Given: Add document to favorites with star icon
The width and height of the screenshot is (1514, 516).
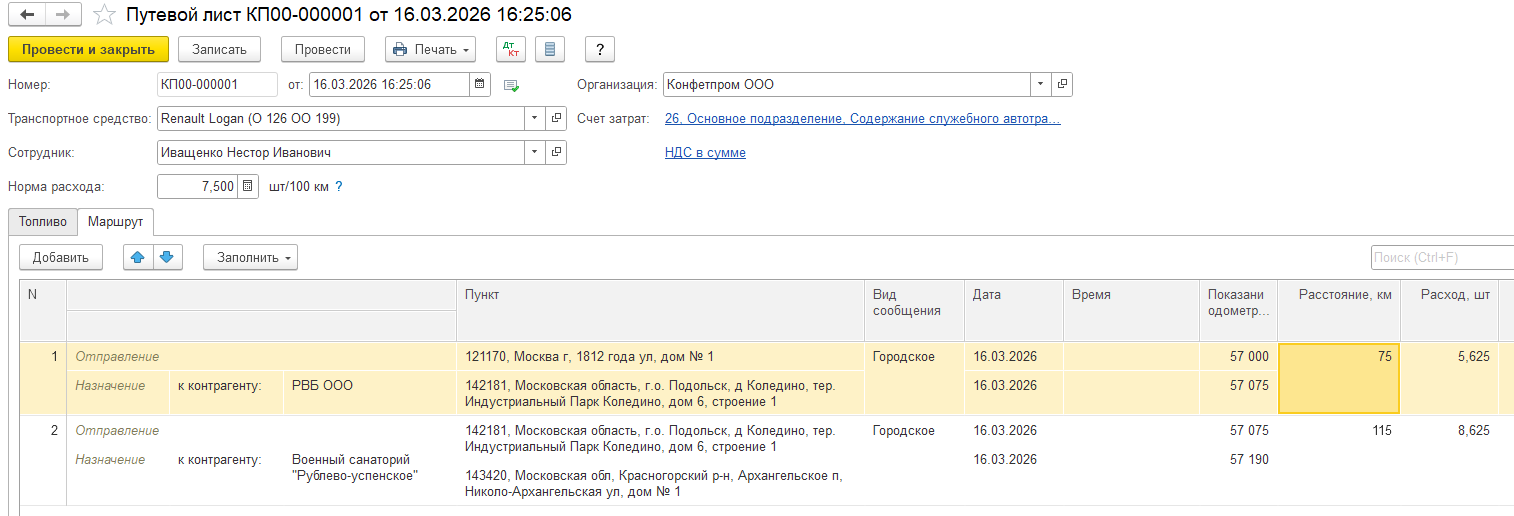Looking at the screenshot, I should click(x=103, y=15).
